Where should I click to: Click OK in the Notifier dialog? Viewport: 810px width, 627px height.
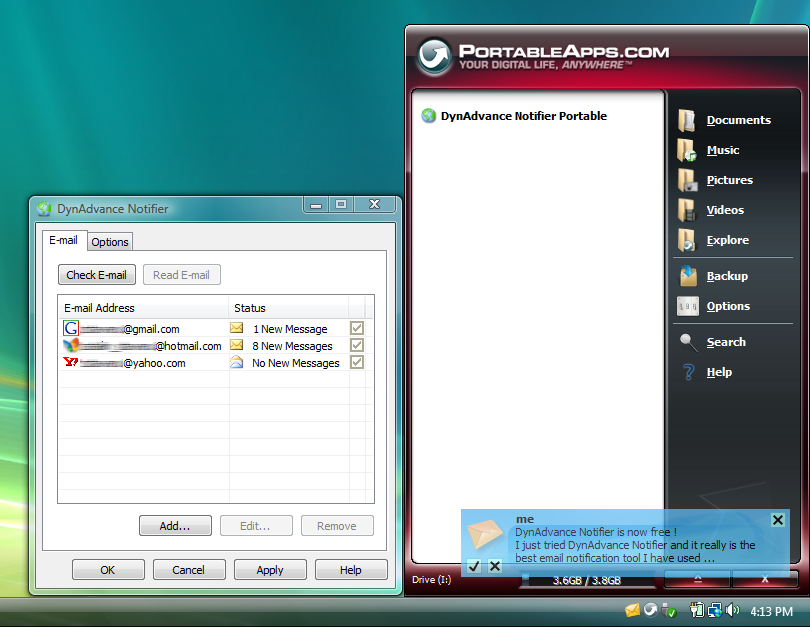[x=108, y=570]
